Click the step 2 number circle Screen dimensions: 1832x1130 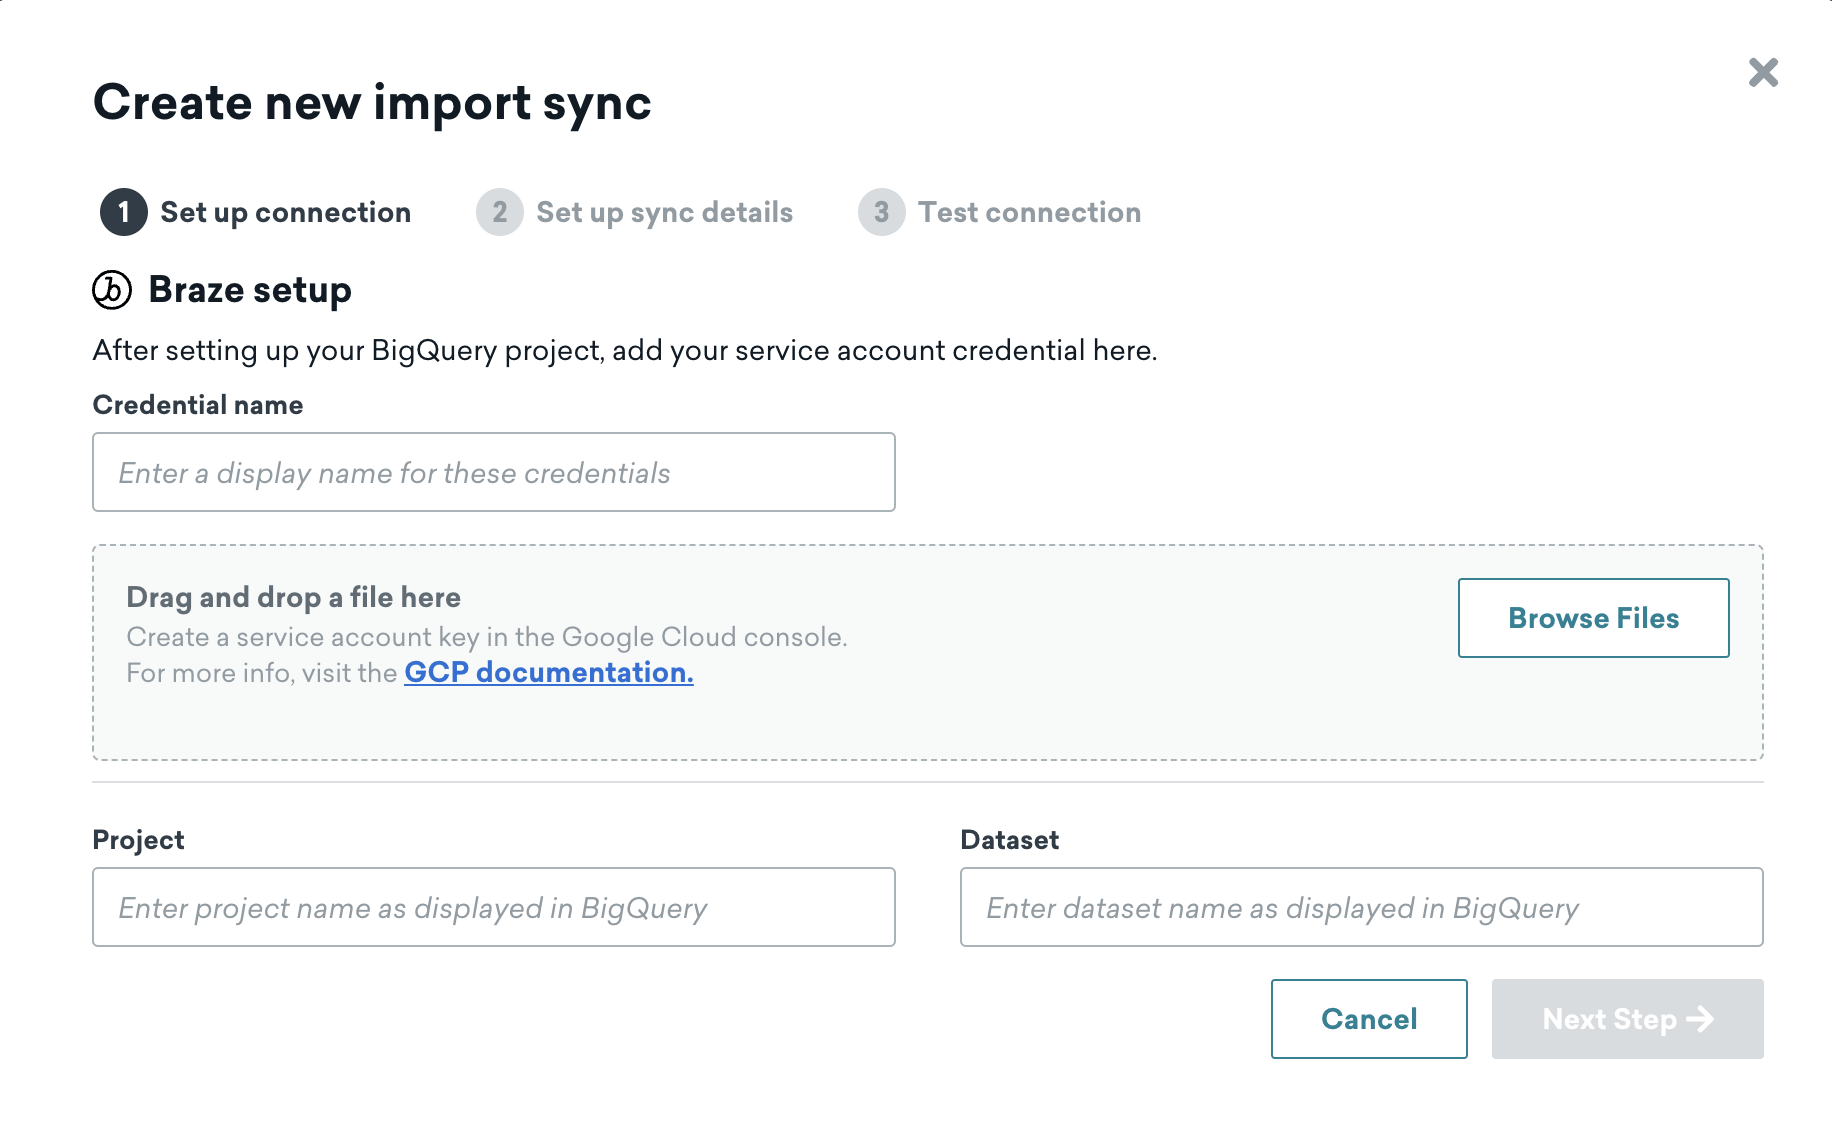(x=500, y=212)
